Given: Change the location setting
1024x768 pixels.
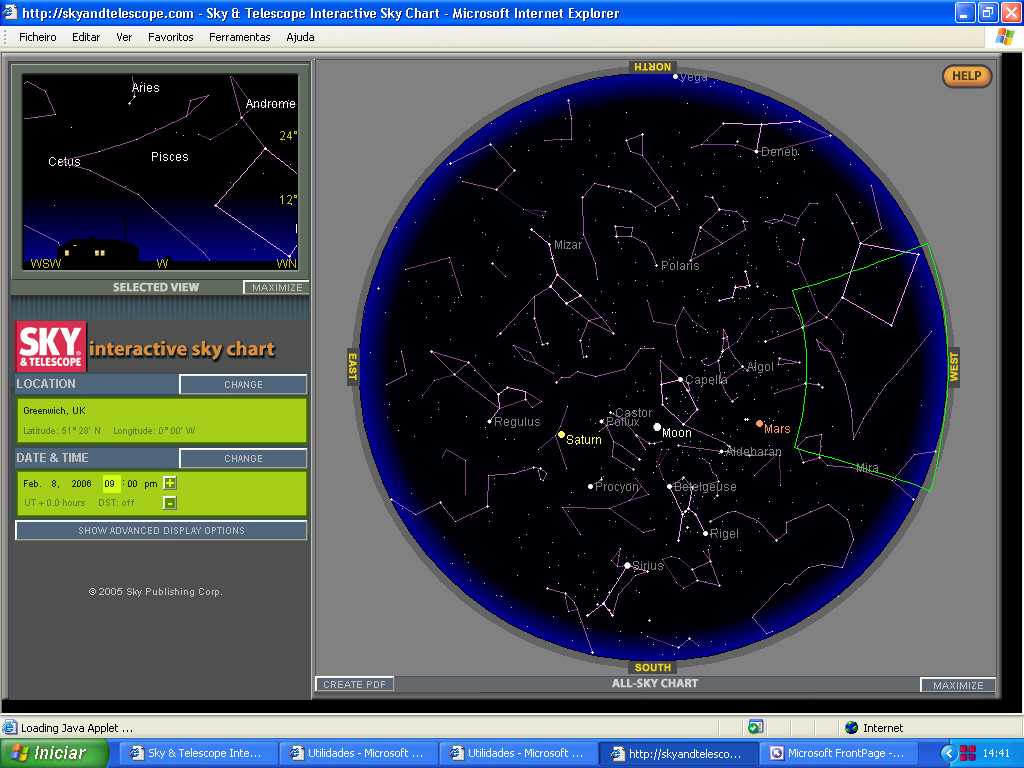Looking at the screenshot, I should (243, 385).
